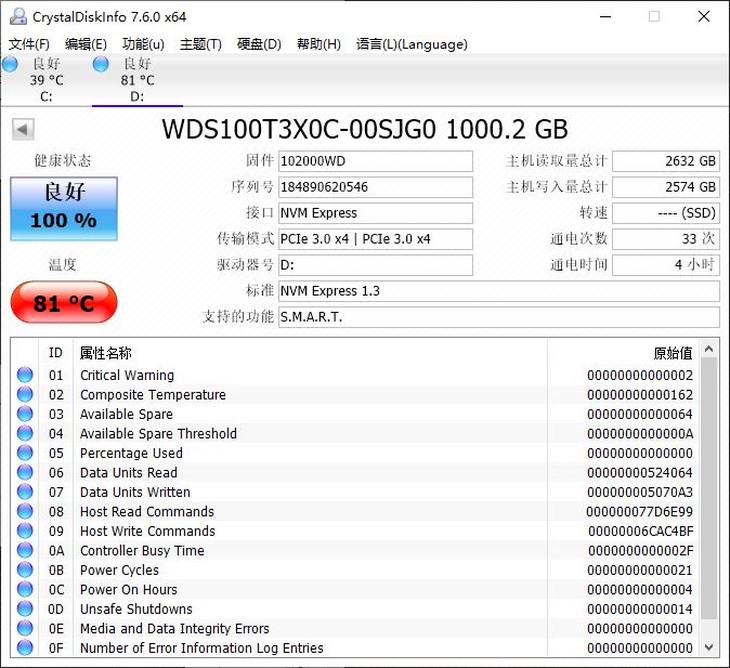Click the CrystalDiskInfo app icon in title bar
The height and width of the screenshot is (668, 730).
[x=18, y=17]
